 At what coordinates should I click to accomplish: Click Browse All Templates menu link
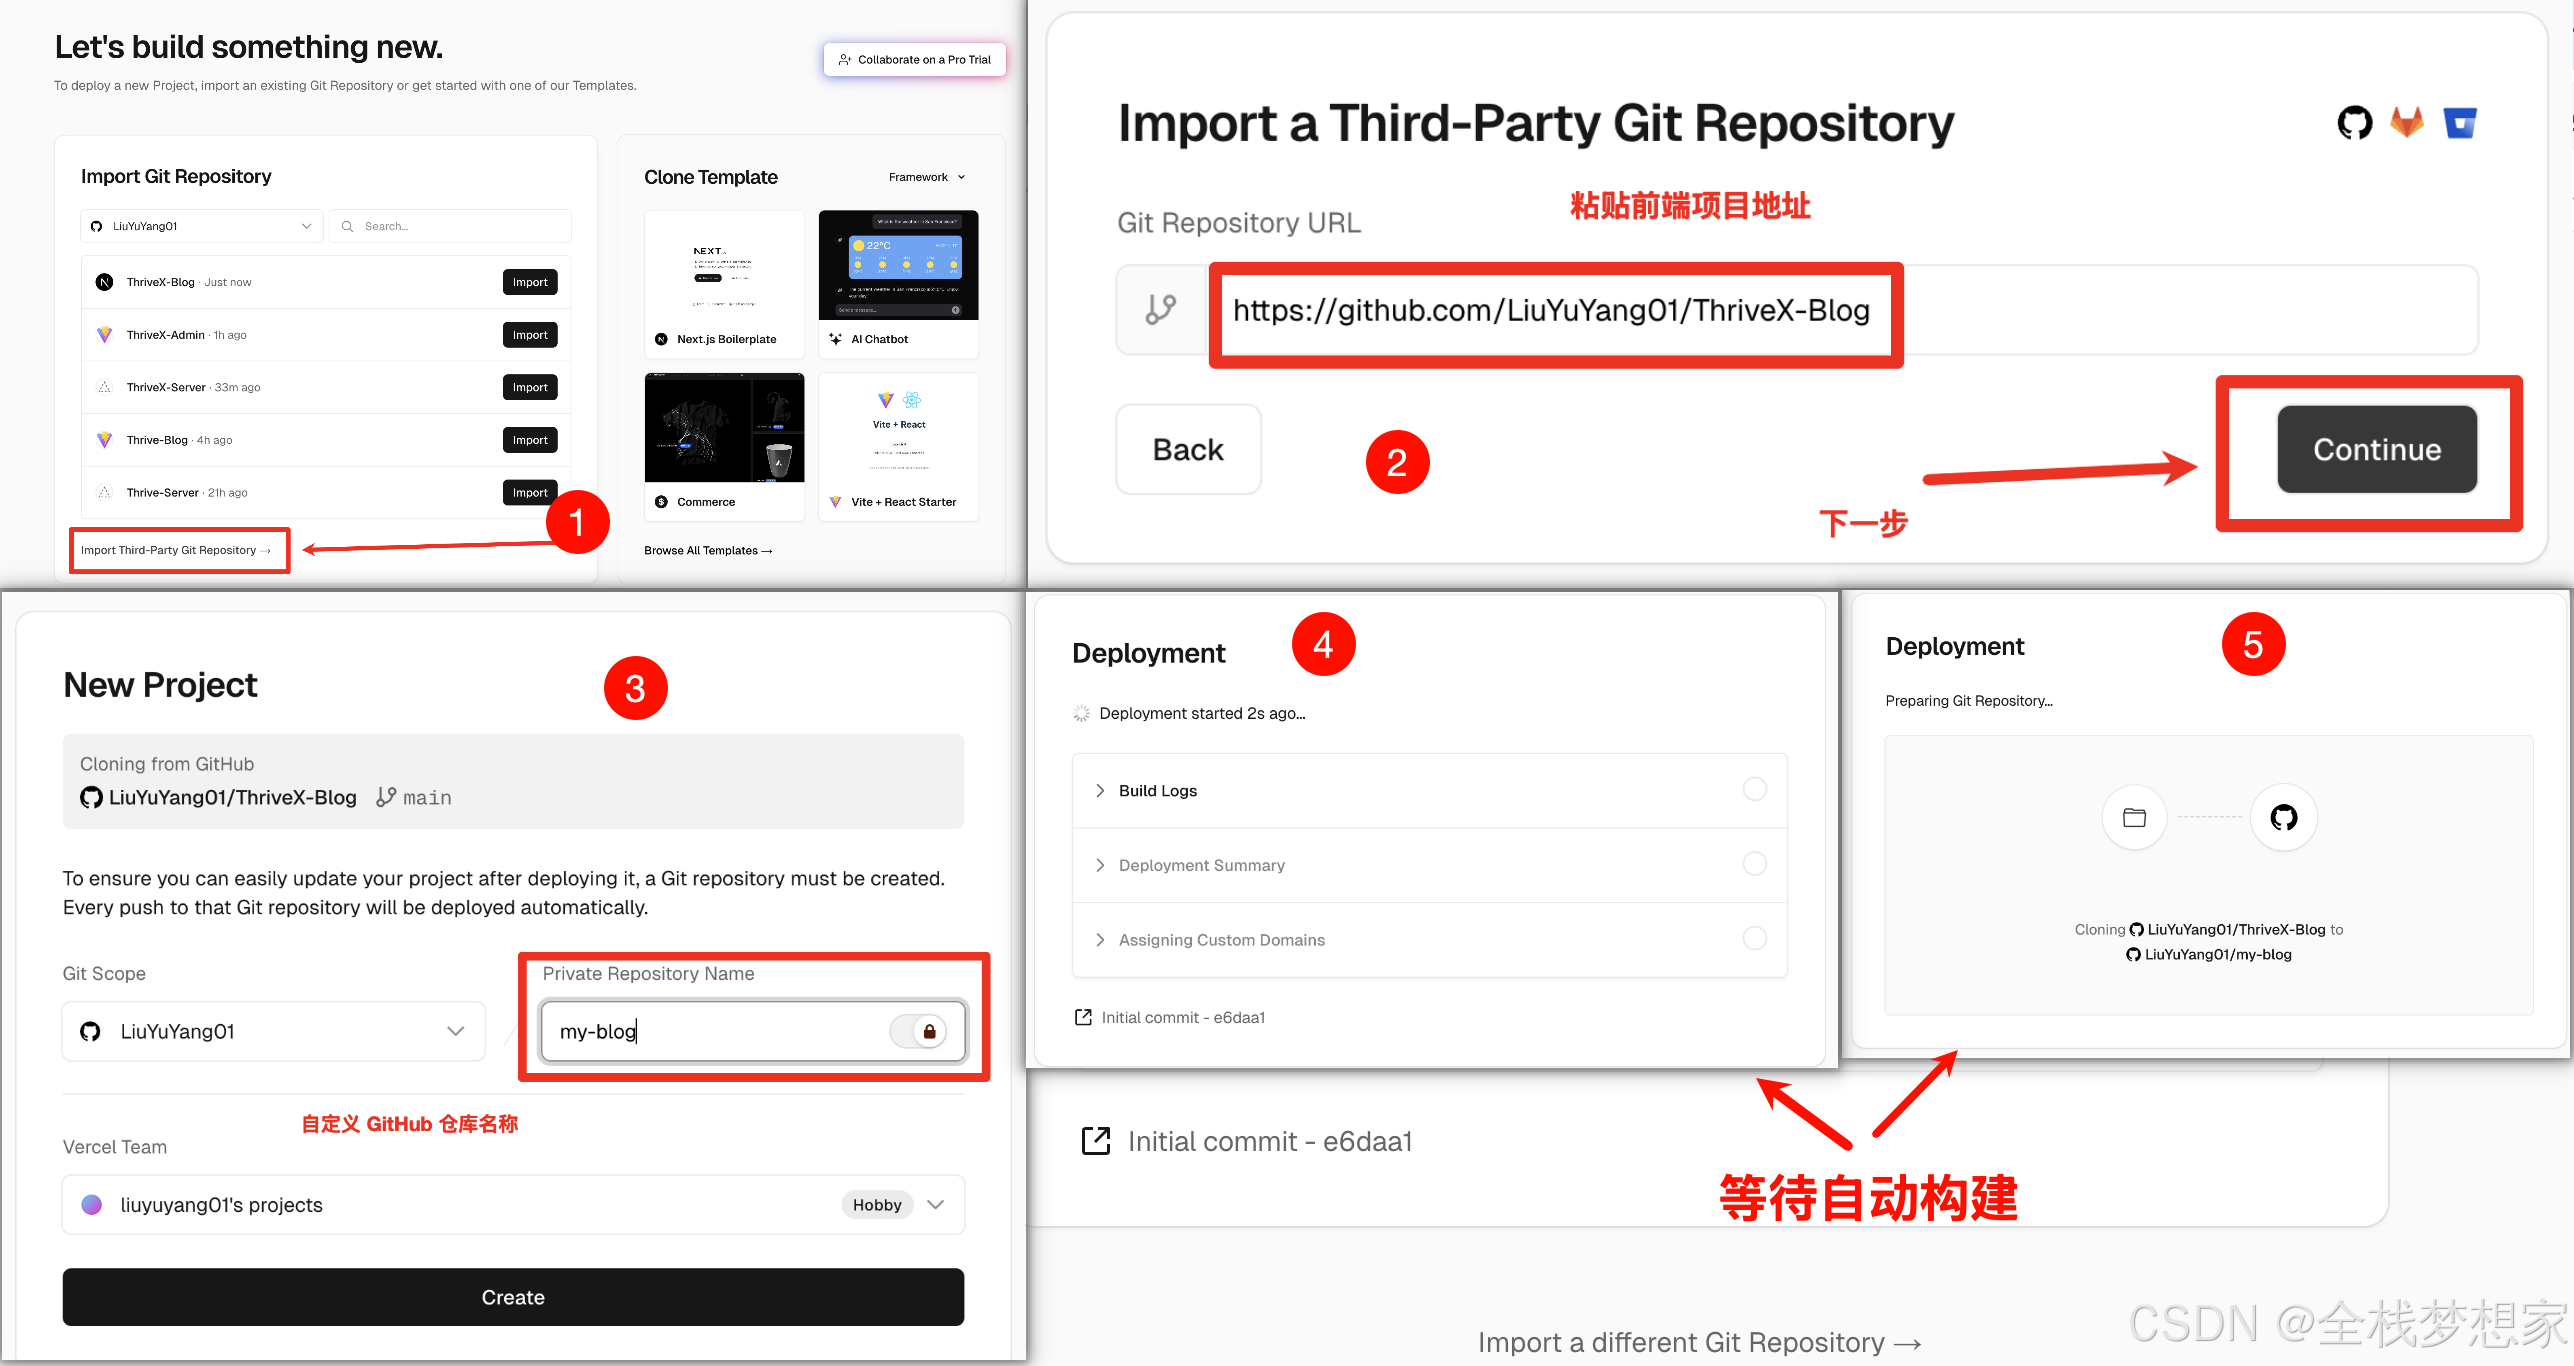point(708,550)
